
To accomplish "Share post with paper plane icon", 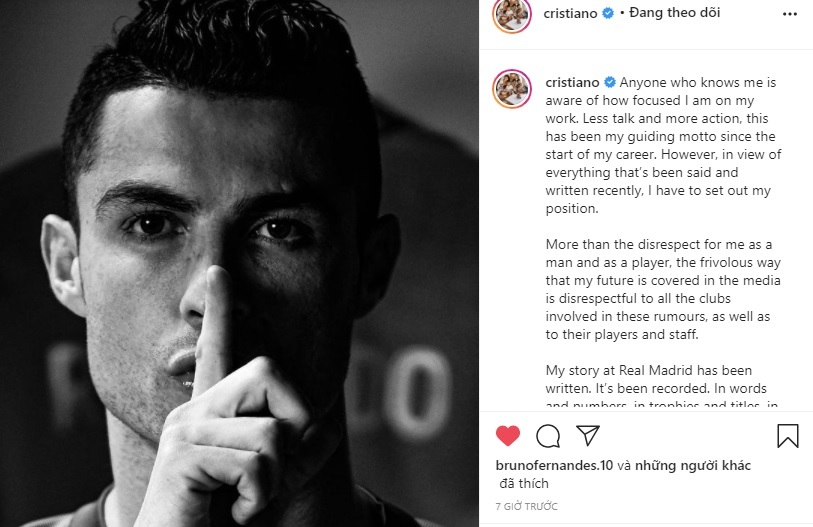I will (x=588, y=435).
